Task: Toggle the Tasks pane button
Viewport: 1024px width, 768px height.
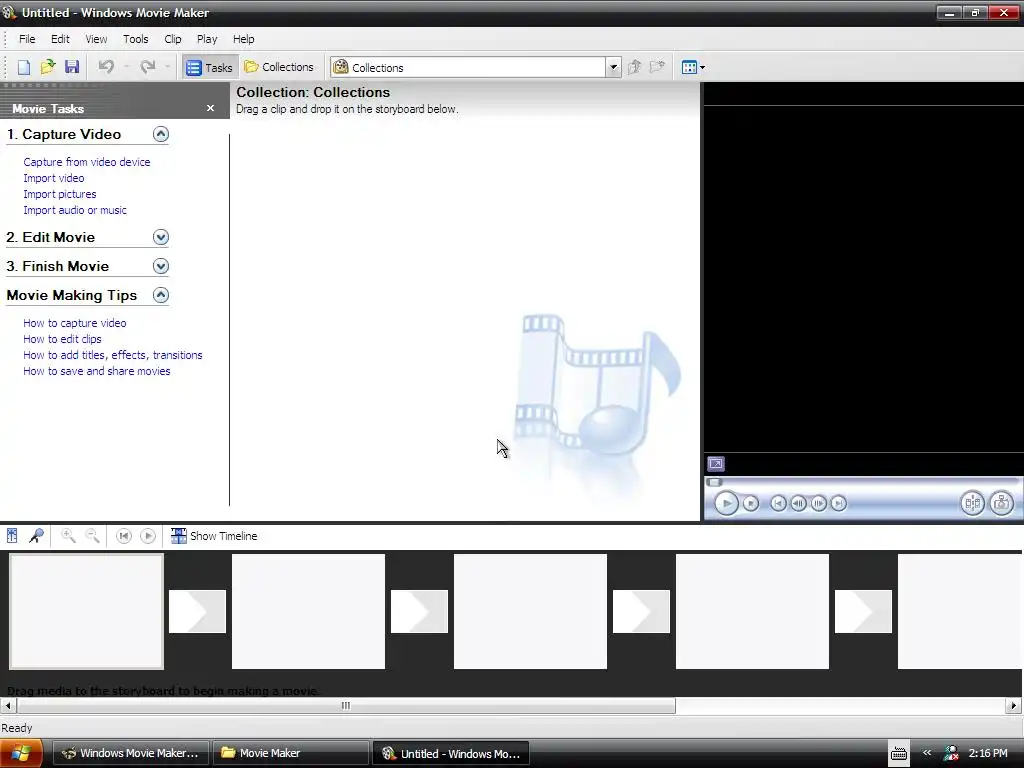Action: (x=210, y=67)
